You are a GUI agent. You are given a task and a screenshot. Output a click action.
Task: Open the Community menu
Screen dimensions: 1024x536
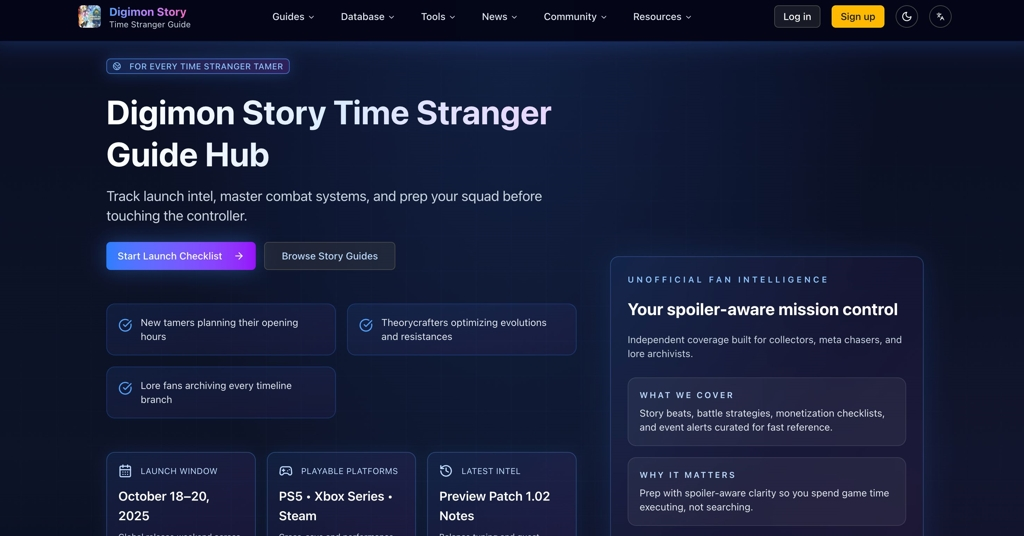(x=575, y=17)
